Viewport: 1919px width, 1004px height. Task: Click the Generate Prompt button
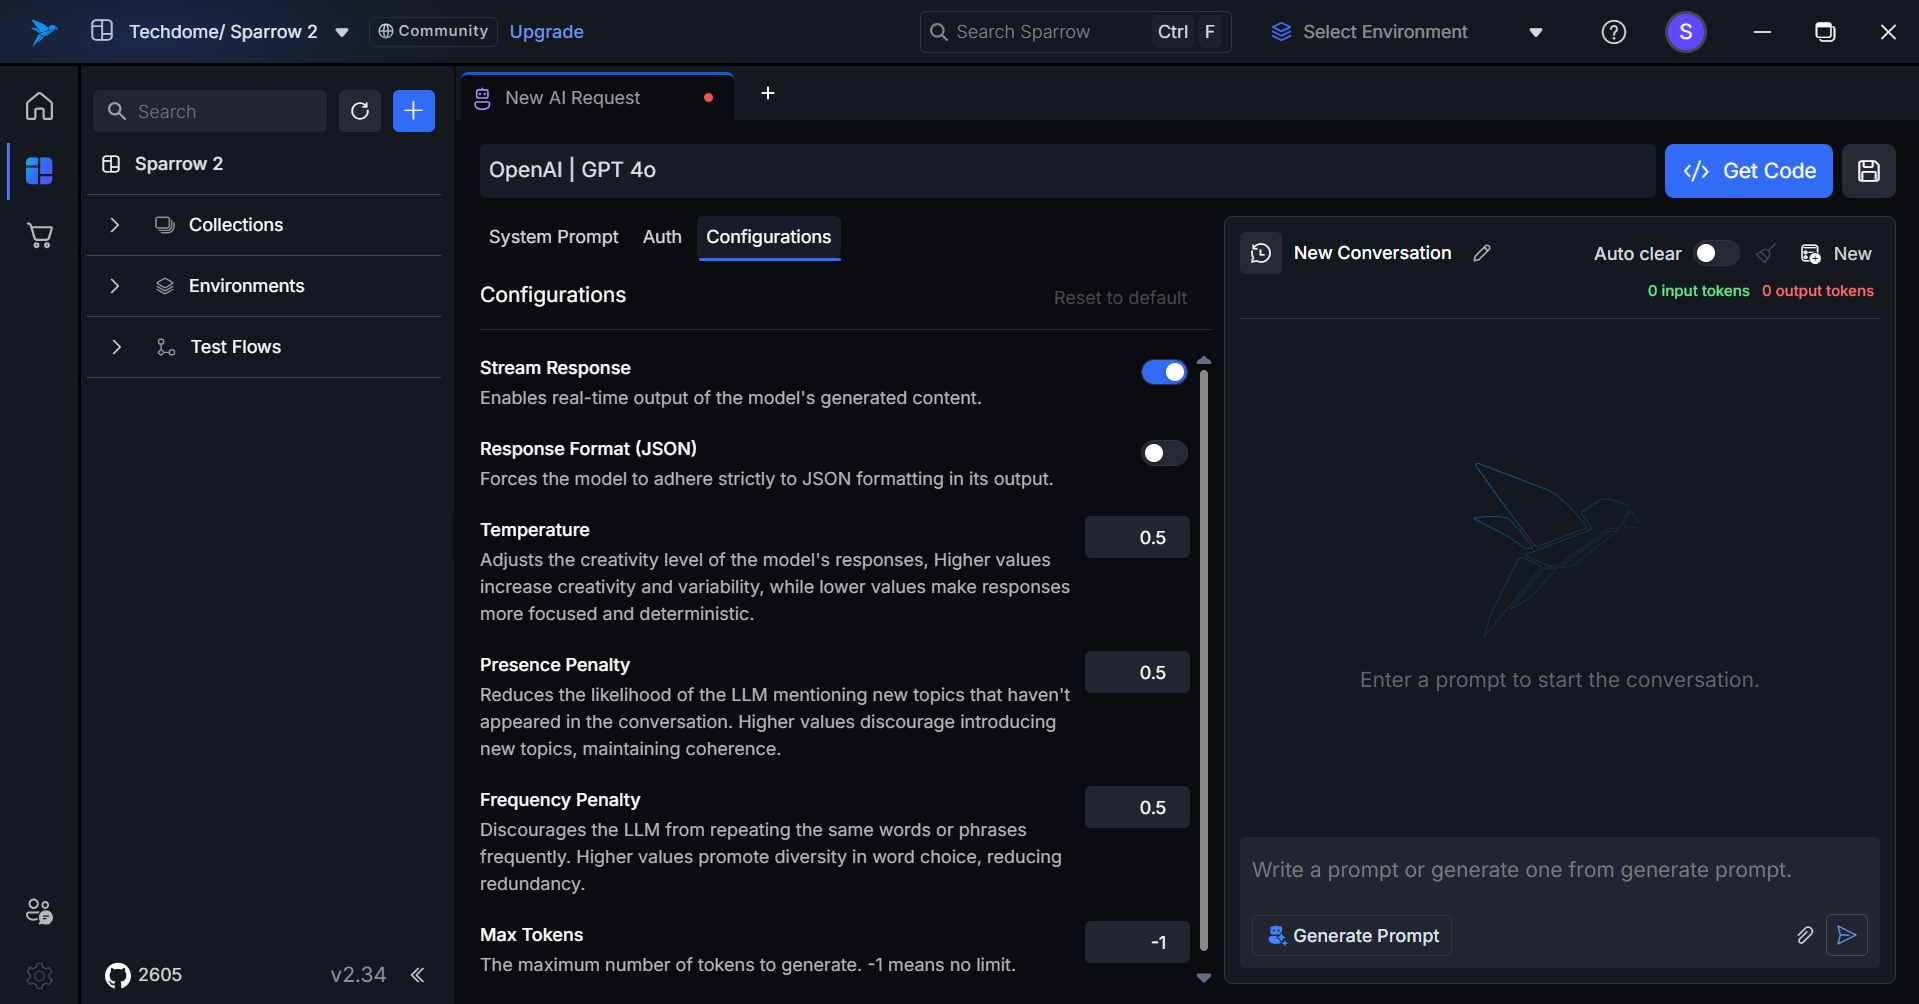point(1352,935)
